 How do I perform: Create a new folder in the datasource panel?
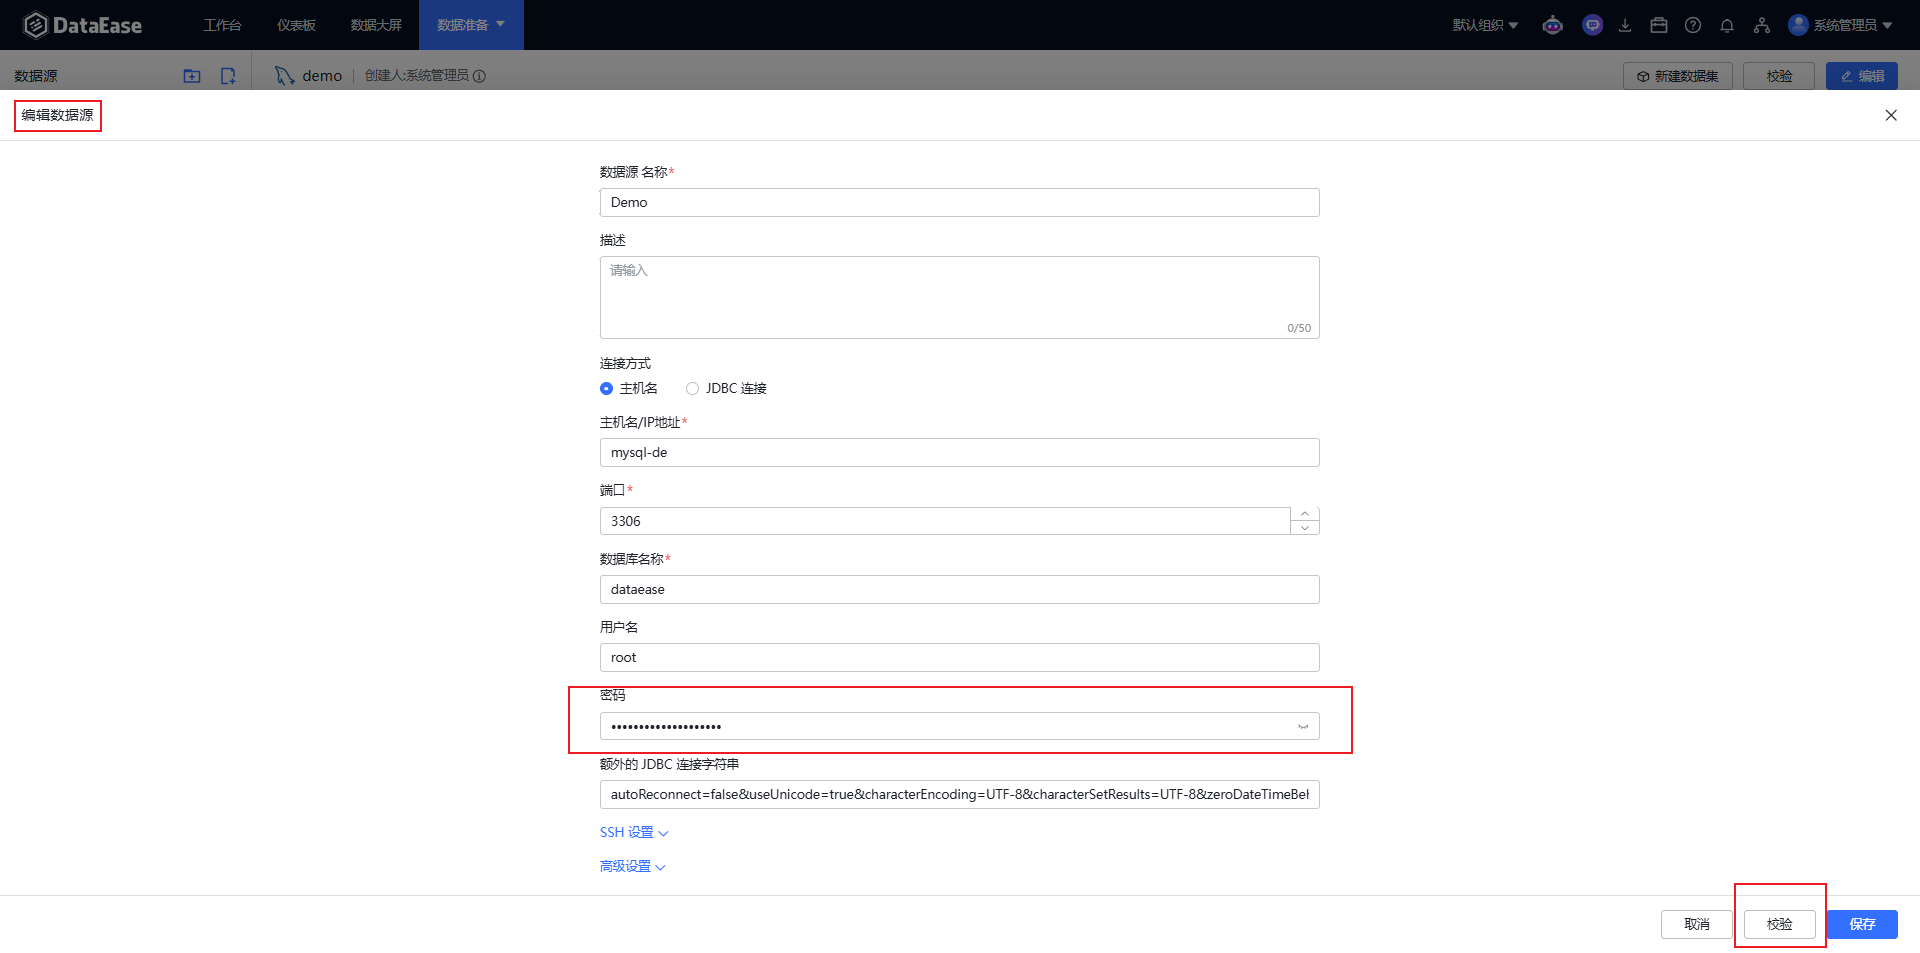[191, 75]
